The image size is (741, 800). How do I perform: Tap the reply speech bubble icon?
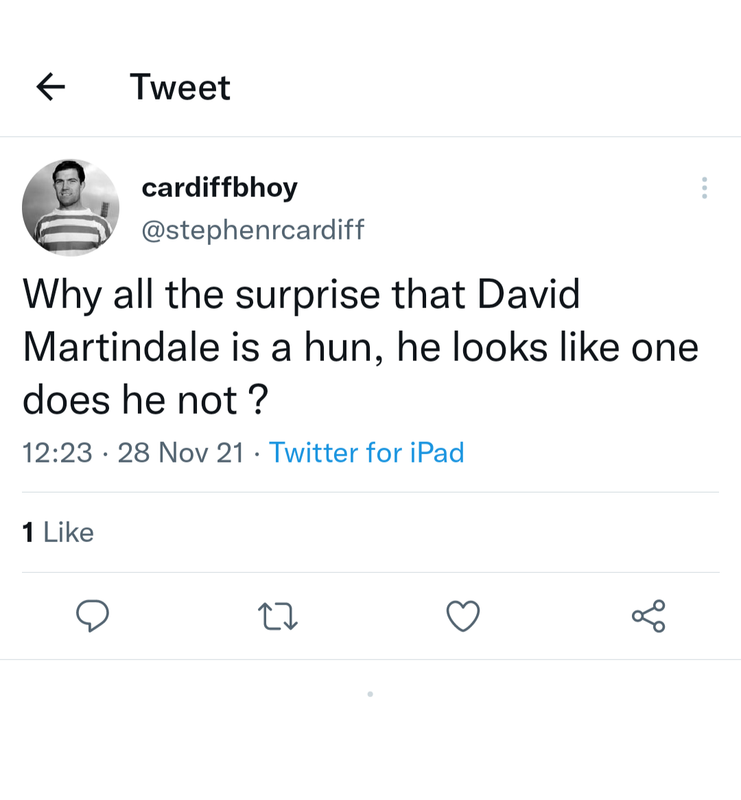coord(92,616)
